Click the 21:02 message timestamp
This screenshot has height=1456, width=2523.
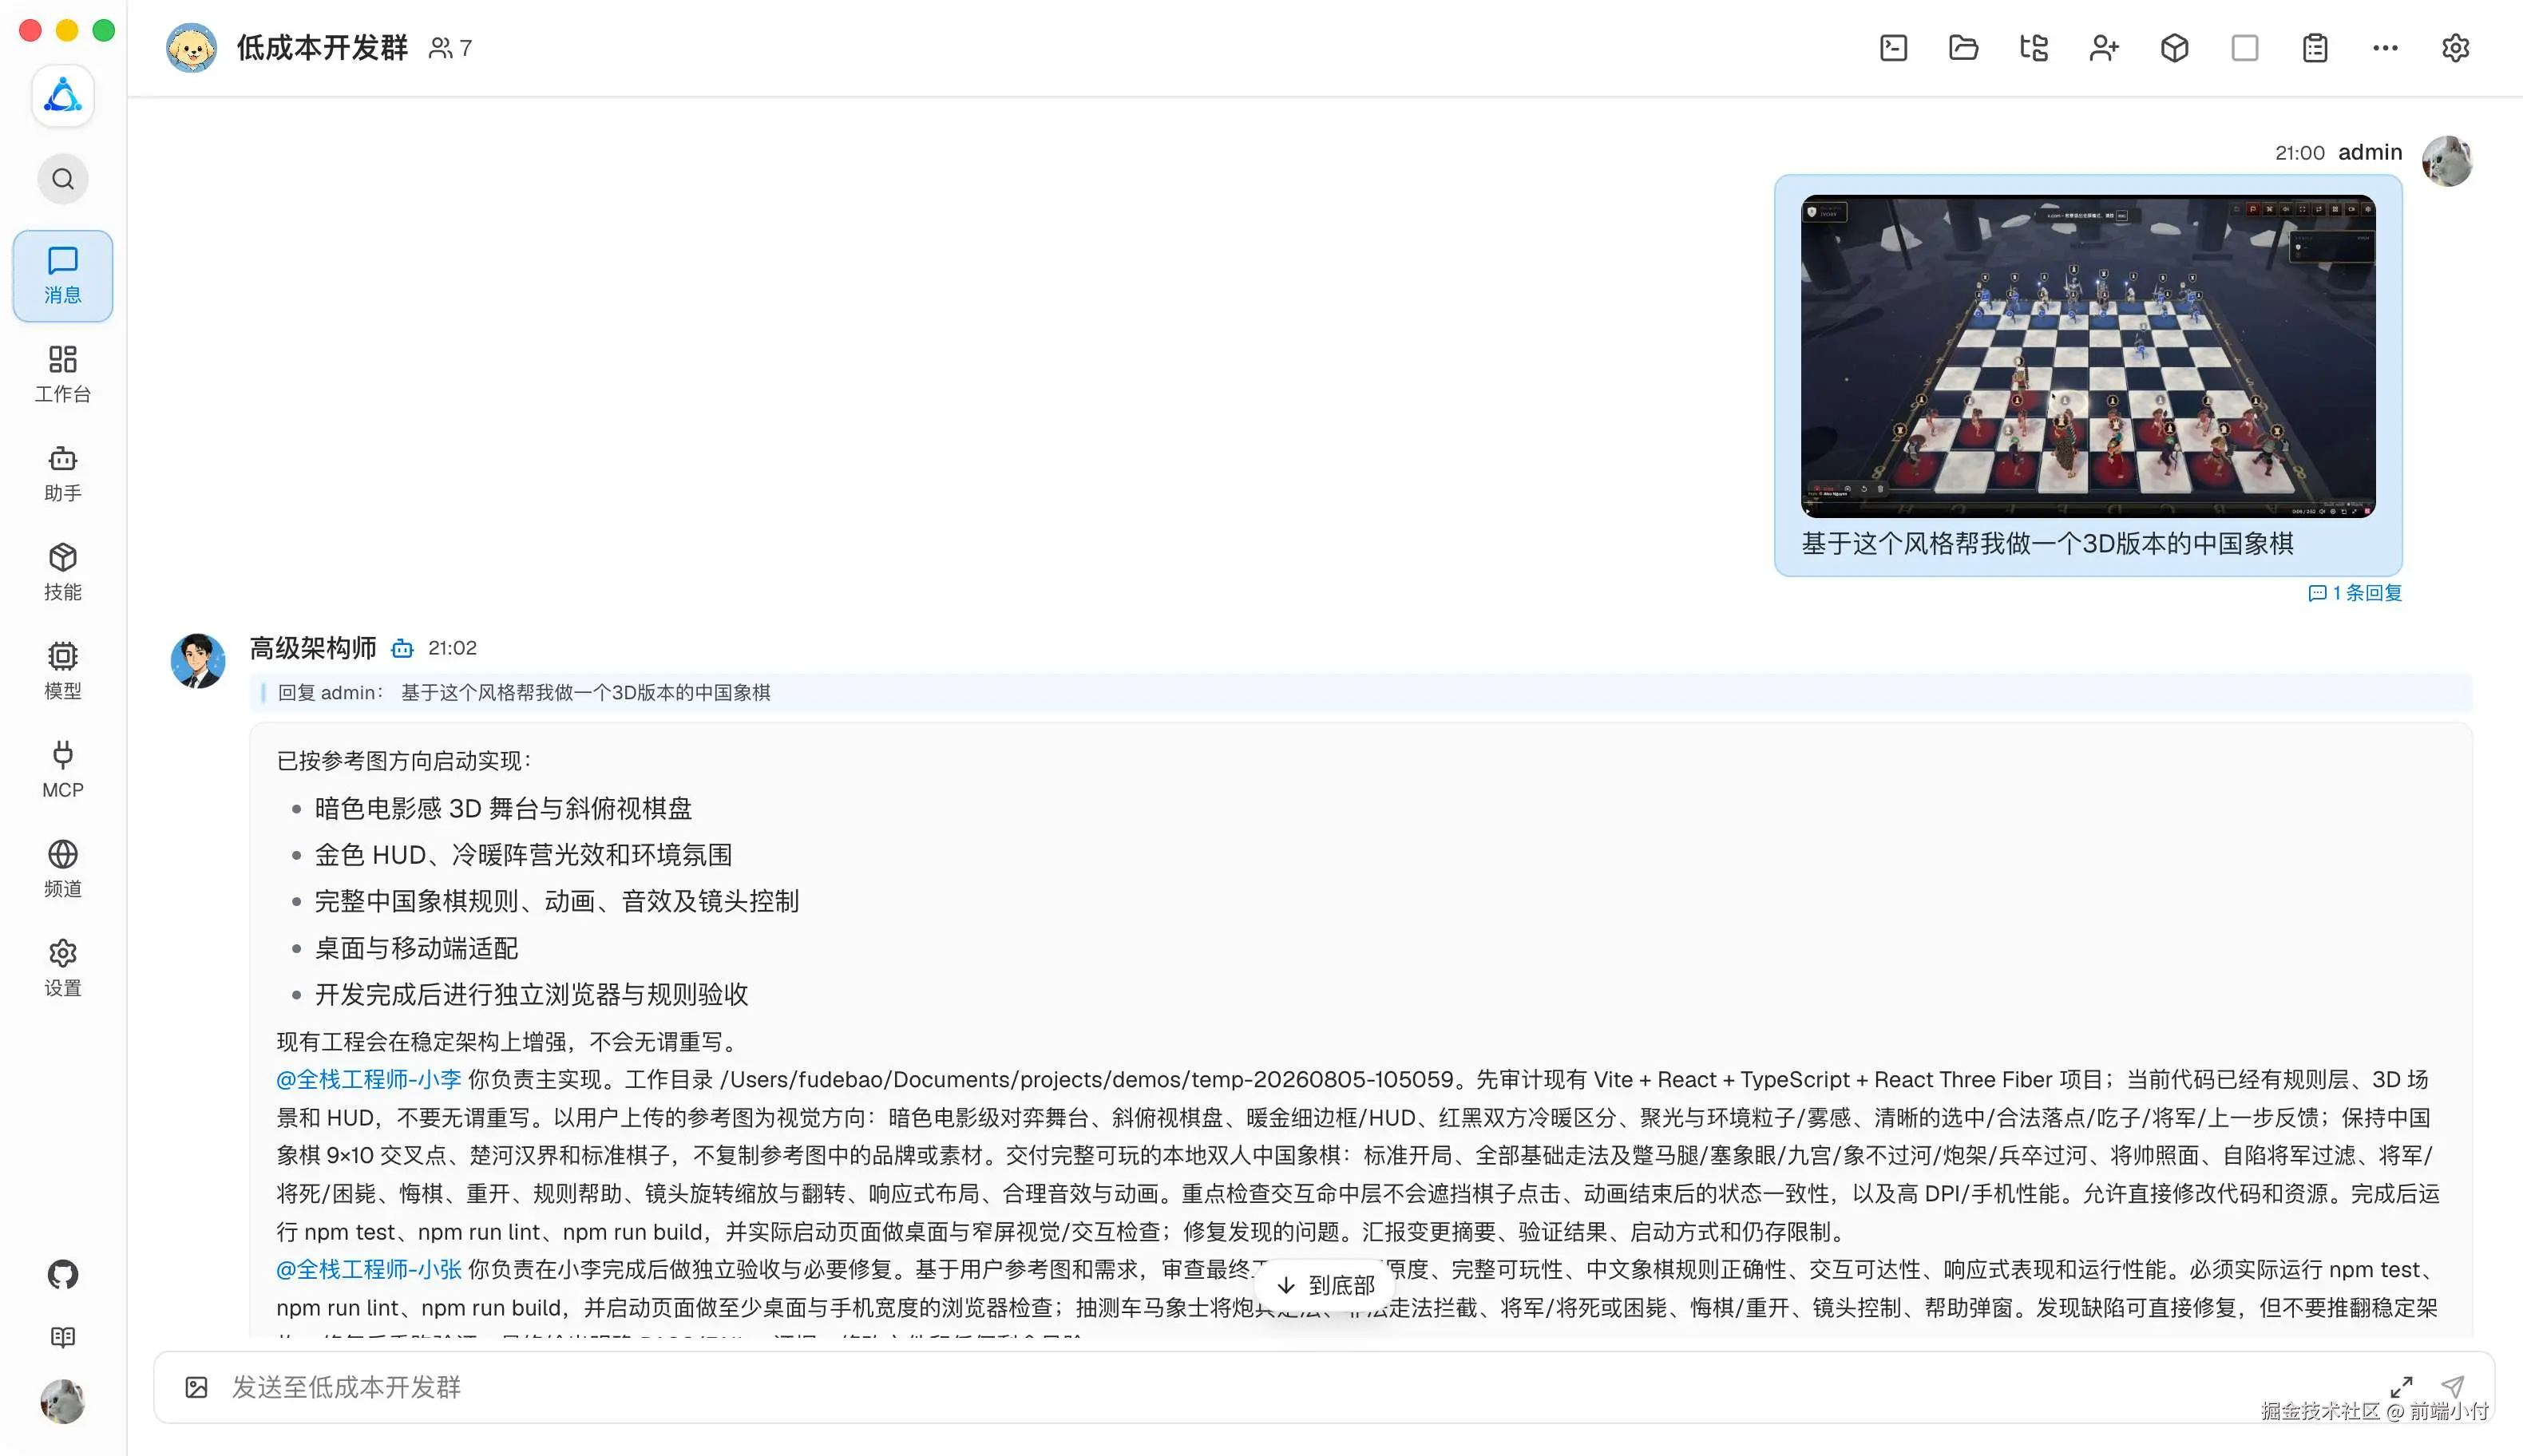(452, 648)
